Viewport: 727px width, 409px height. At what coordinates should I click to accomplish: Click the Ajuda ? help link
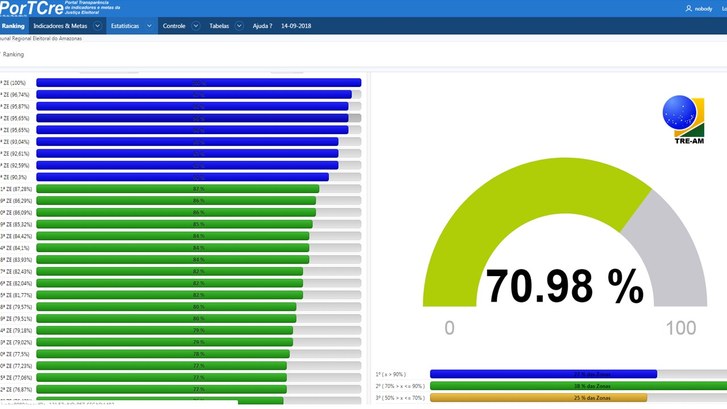263,26
